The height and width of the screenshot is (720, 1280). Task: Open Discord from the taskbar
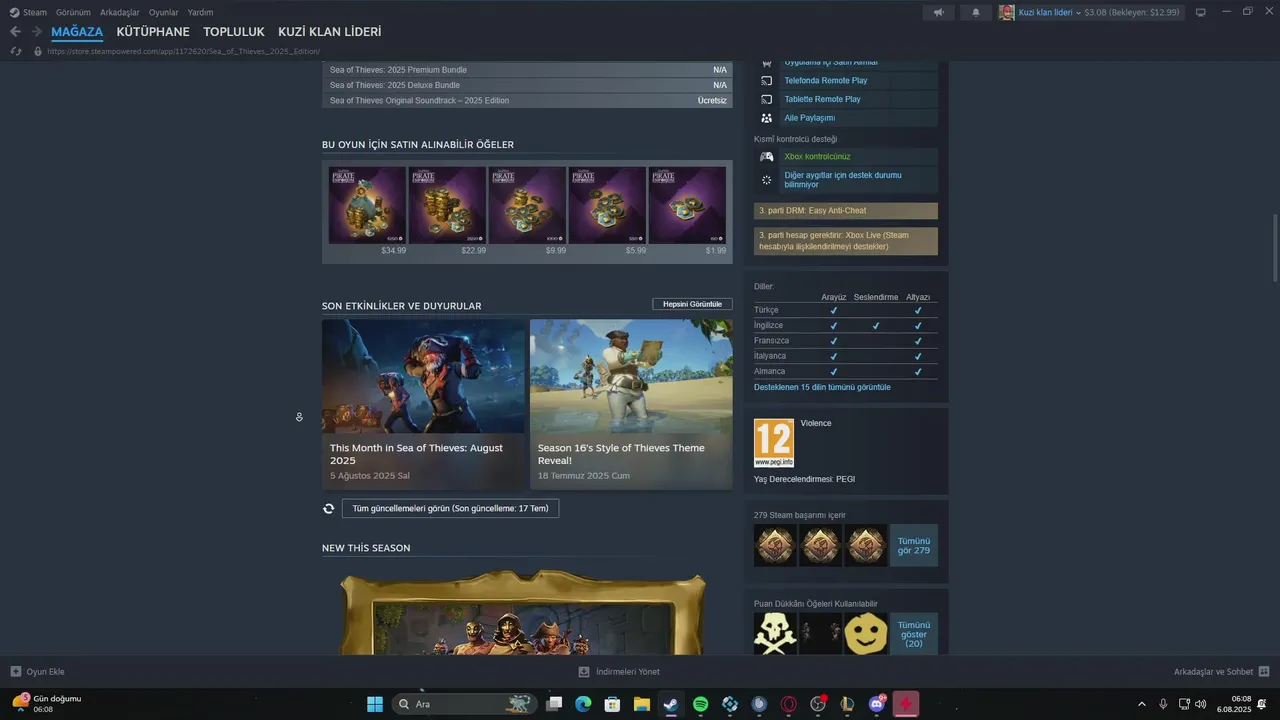[x=877, y=704]
